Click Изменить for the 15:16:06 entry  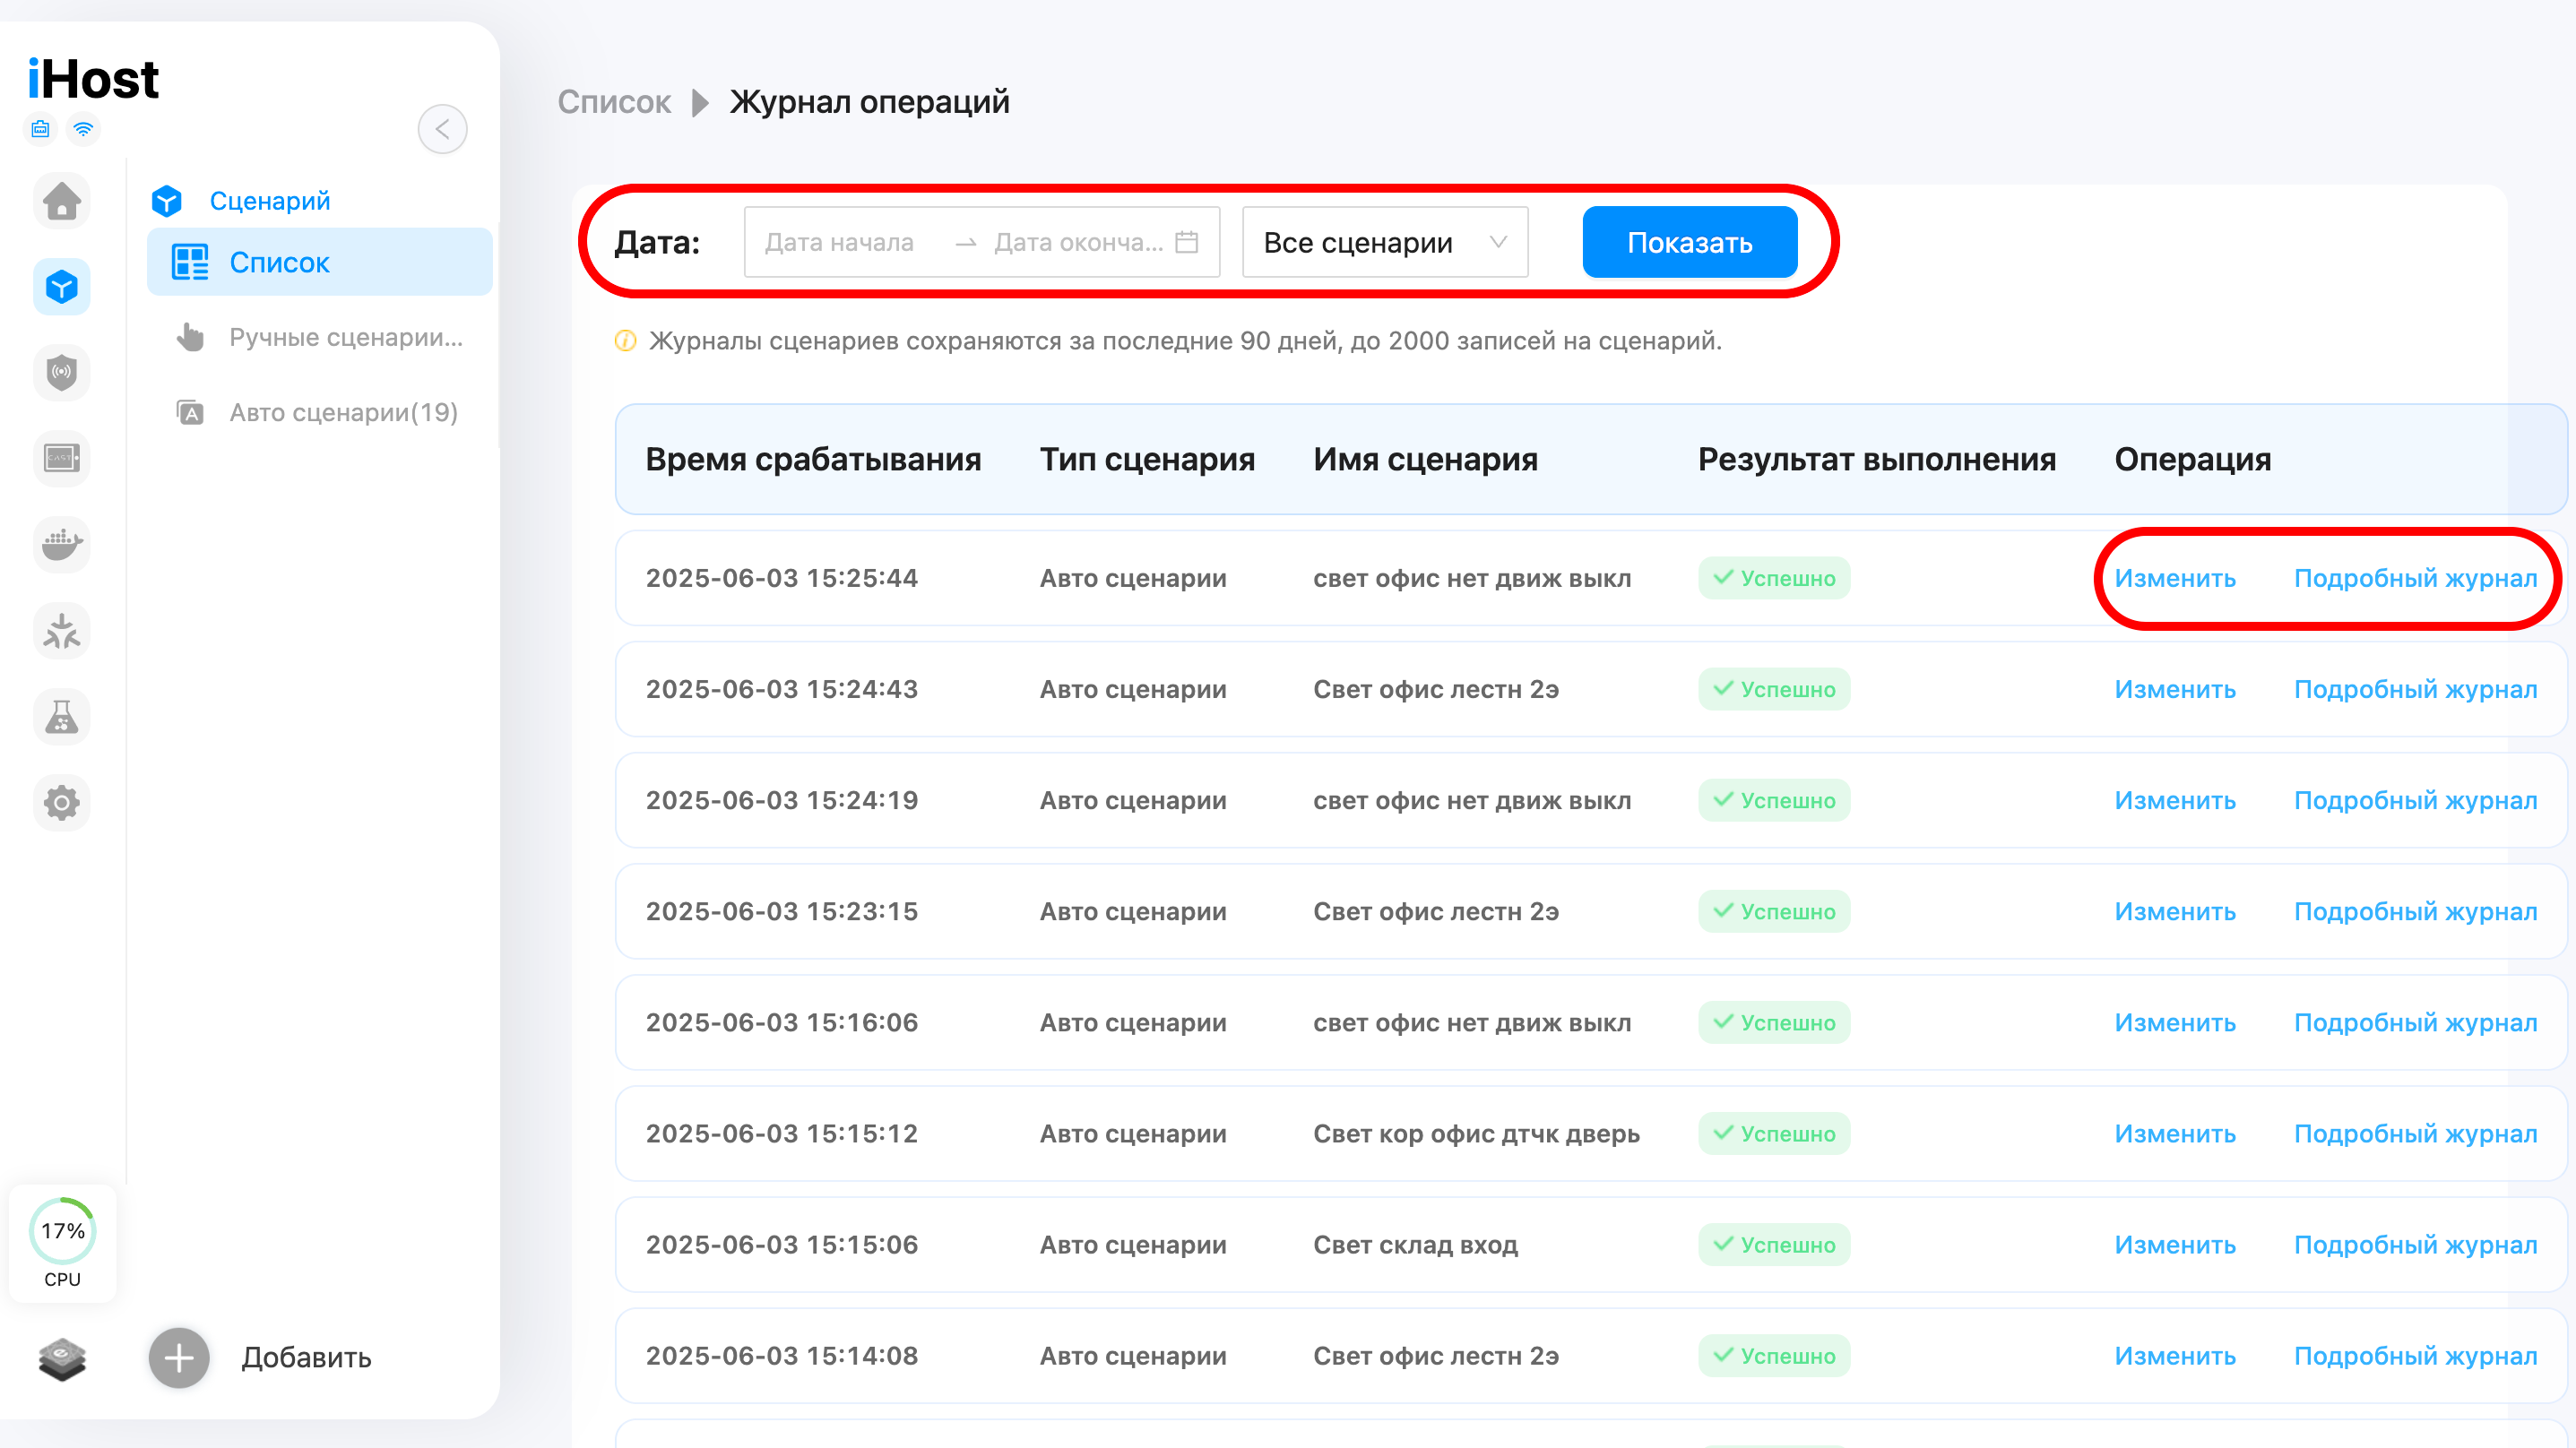point(2175,1023)
